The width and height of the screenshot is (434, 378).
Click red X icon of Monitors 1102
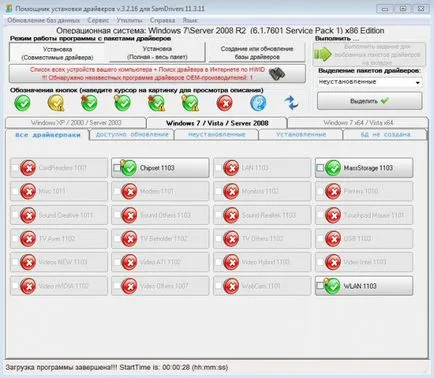[231, 191]
